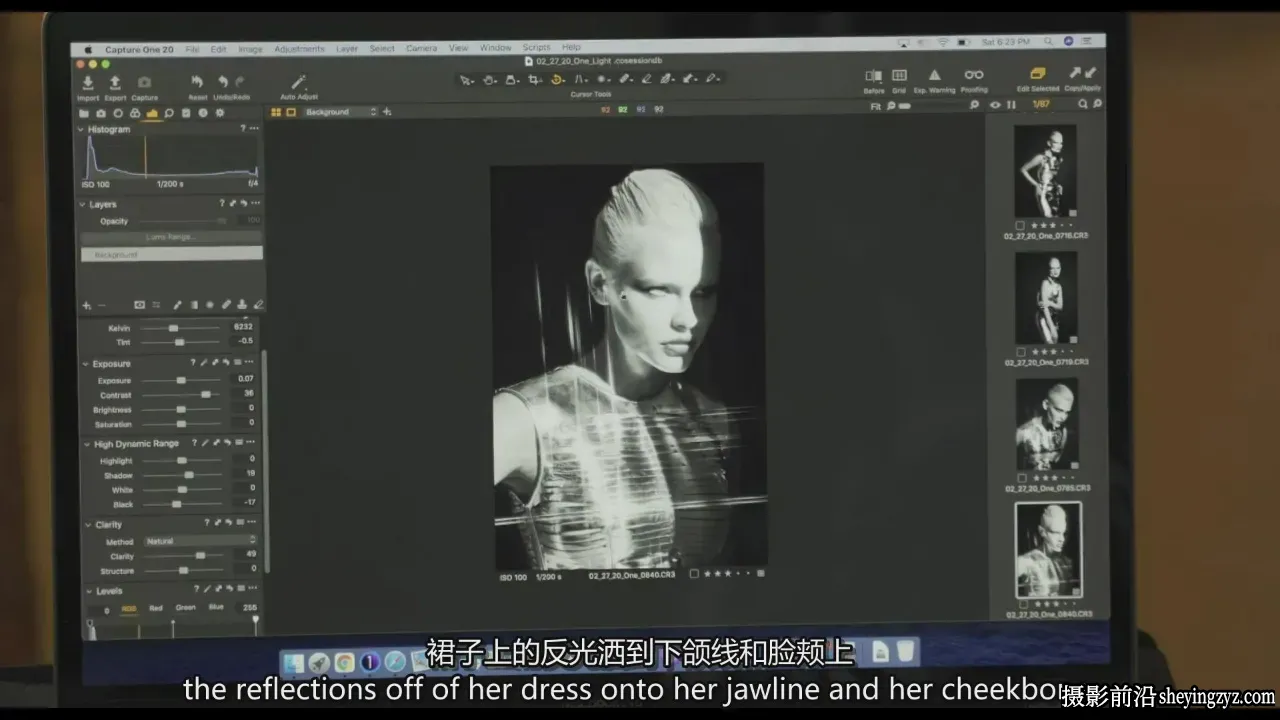Select the Red channel tab in Levels

click(156, 608)
